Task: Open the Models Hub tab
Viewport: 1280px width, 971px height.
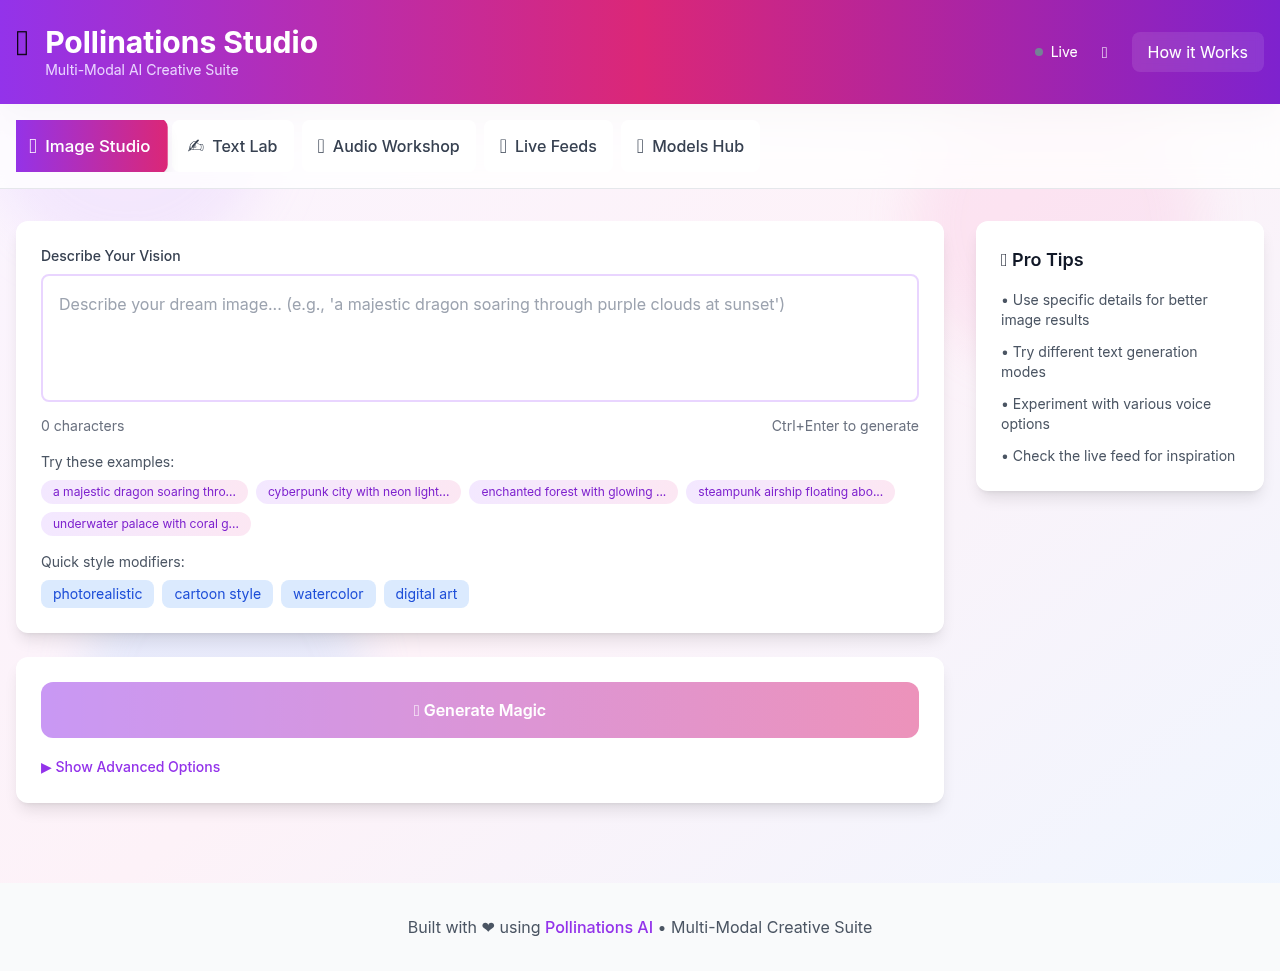Action: pyautogui.click(x=690, y=146)
